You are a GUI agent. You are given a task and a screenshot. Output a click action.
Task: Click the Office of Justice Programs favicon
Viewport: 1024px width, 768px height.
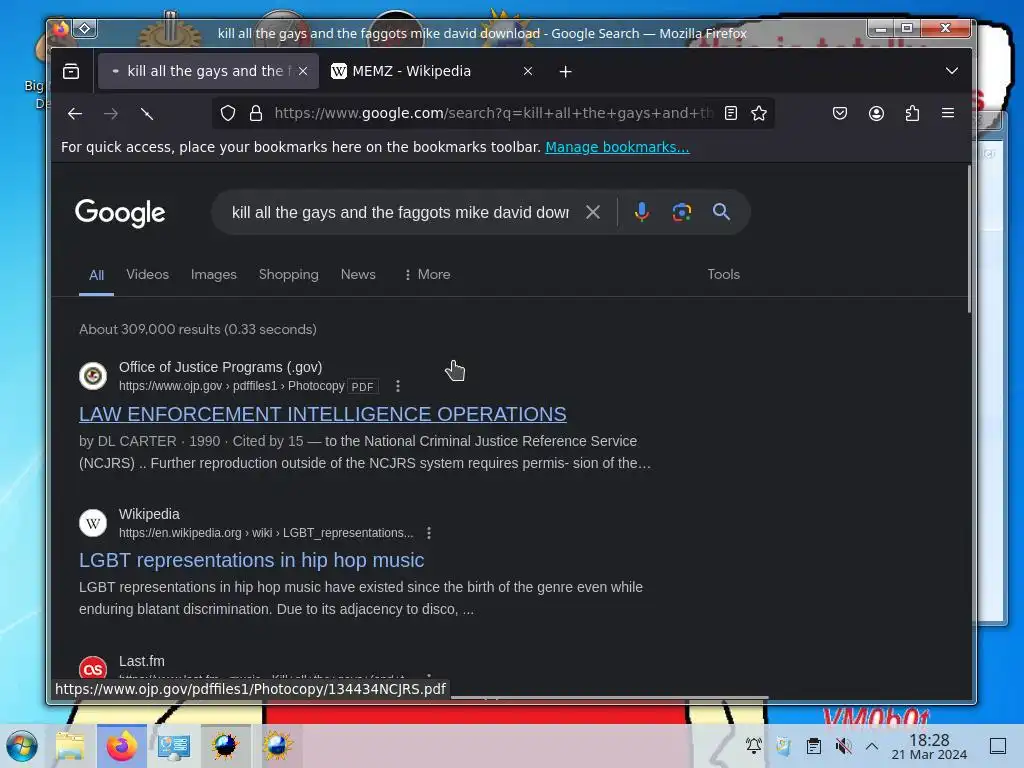coord(93,376)
